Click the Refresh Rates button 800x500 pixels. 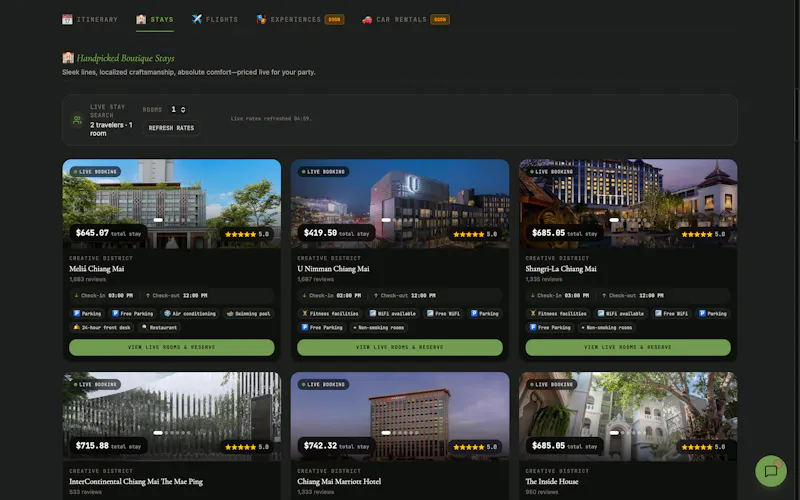pyautogui.click(x=171, y=128)
